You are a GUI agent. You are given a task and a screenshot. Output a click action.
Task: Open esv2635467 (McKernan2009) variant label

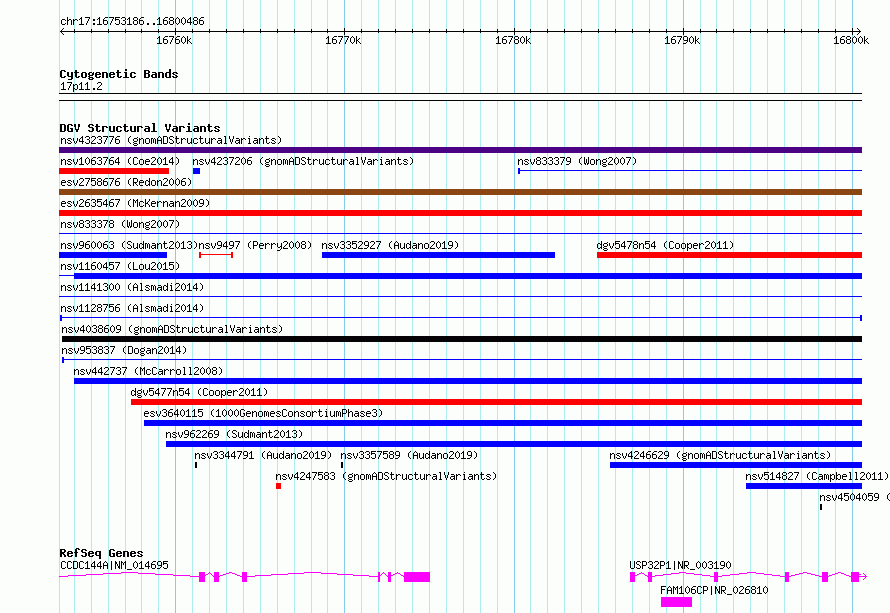(135, 203)
